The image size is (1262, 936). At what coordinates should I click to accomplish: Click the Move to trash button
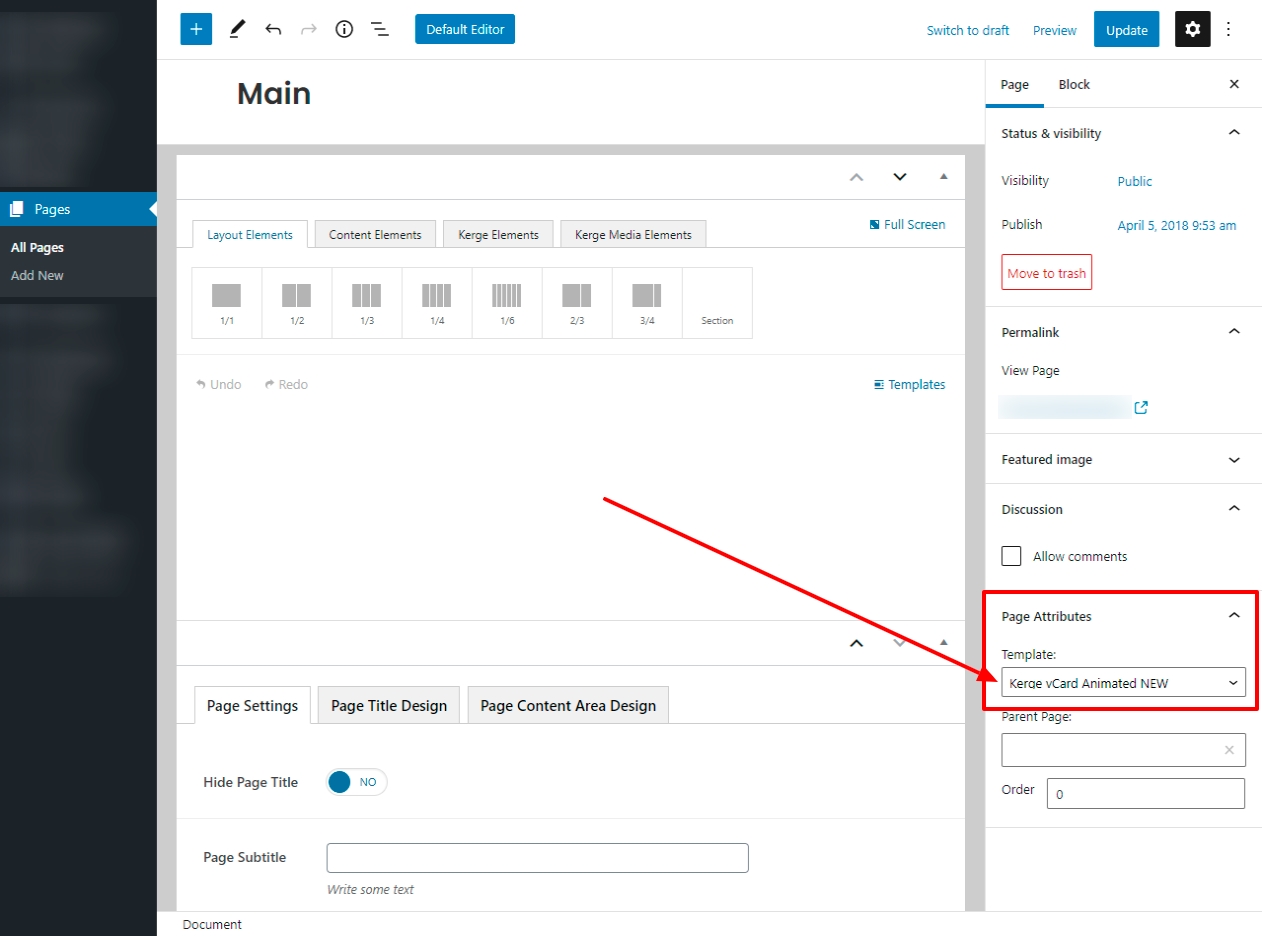(1046, 273)
